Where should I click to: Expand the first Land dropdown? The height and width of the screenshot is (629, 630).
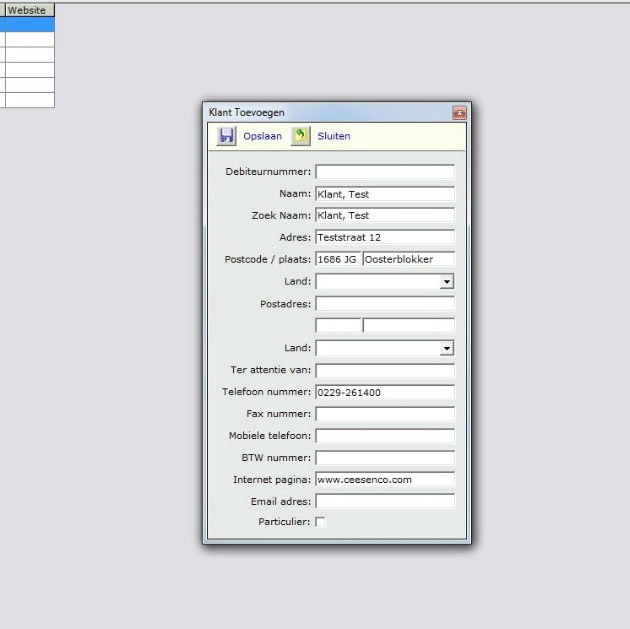(446, 283)
